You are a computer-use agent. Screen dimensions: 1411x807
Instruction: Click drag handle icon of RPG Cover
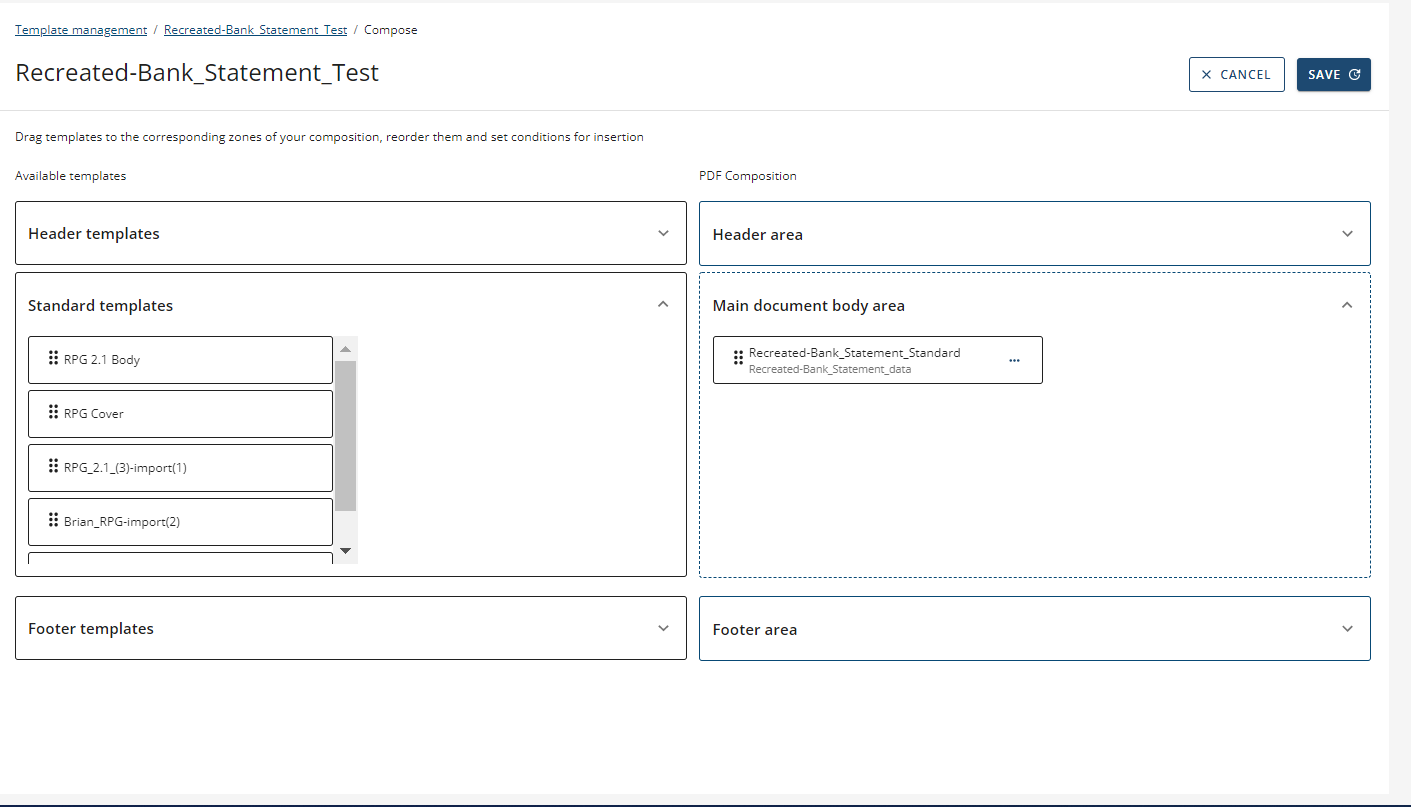53,412
